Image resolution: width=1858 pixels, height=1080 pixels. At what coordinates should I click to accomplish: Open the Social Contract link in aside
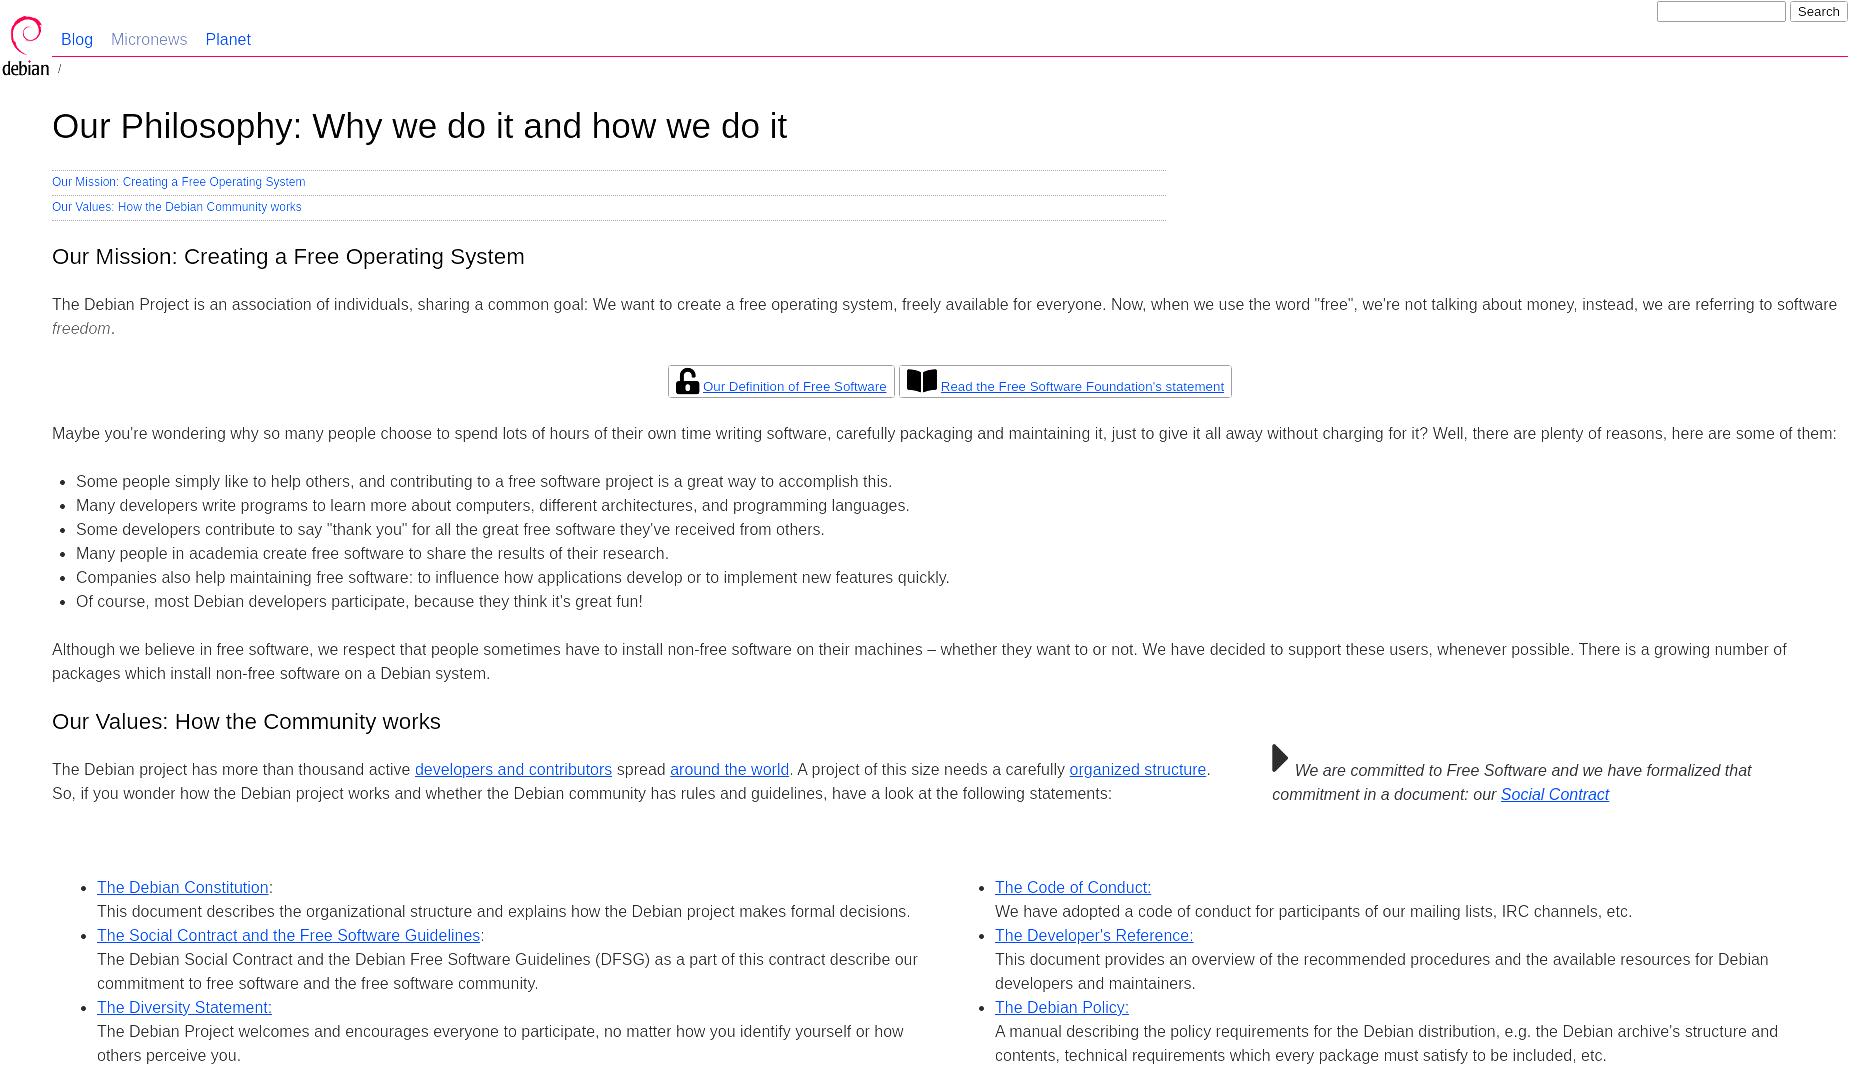1554,795
